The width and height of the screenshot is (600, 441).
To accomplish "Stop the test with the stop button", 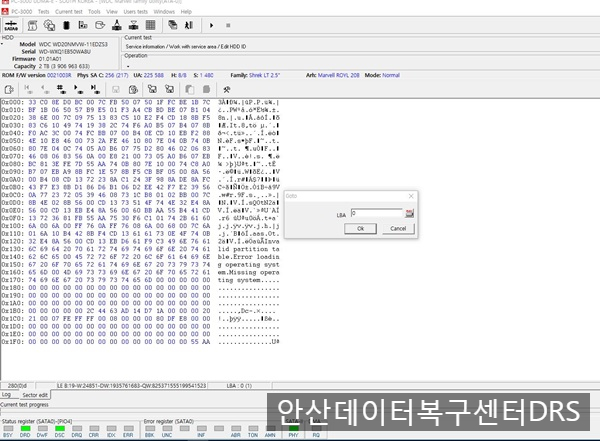I will coord(228,25).
